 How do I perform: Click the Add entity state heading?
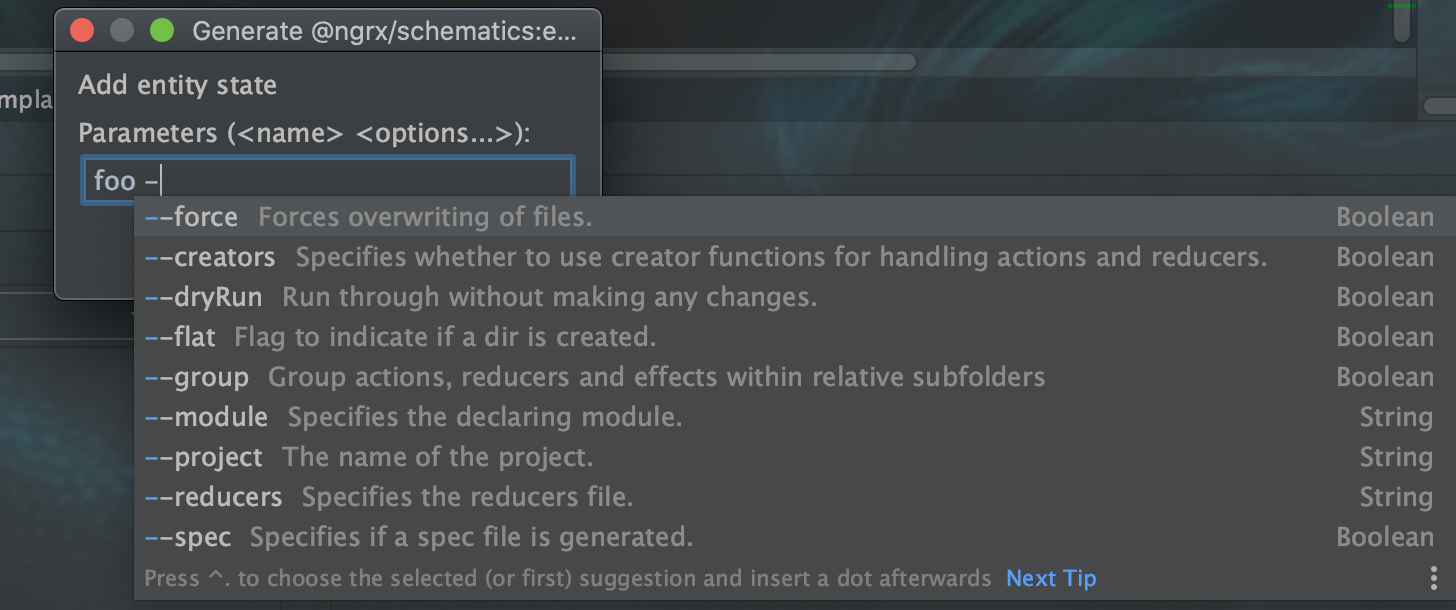click(177, 85)
